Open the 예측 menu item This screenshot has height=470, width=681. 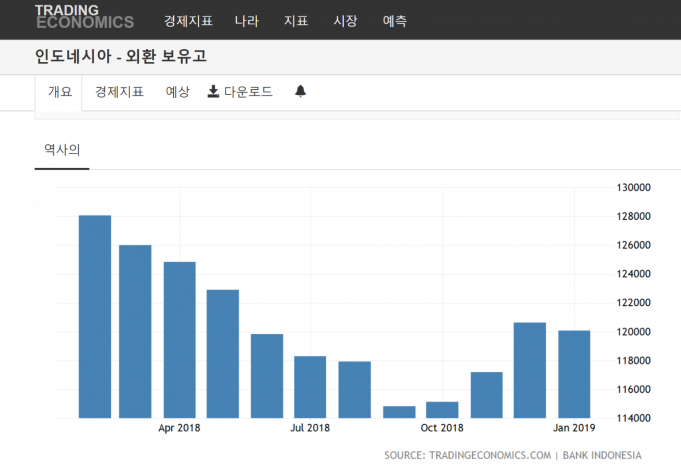394,20
